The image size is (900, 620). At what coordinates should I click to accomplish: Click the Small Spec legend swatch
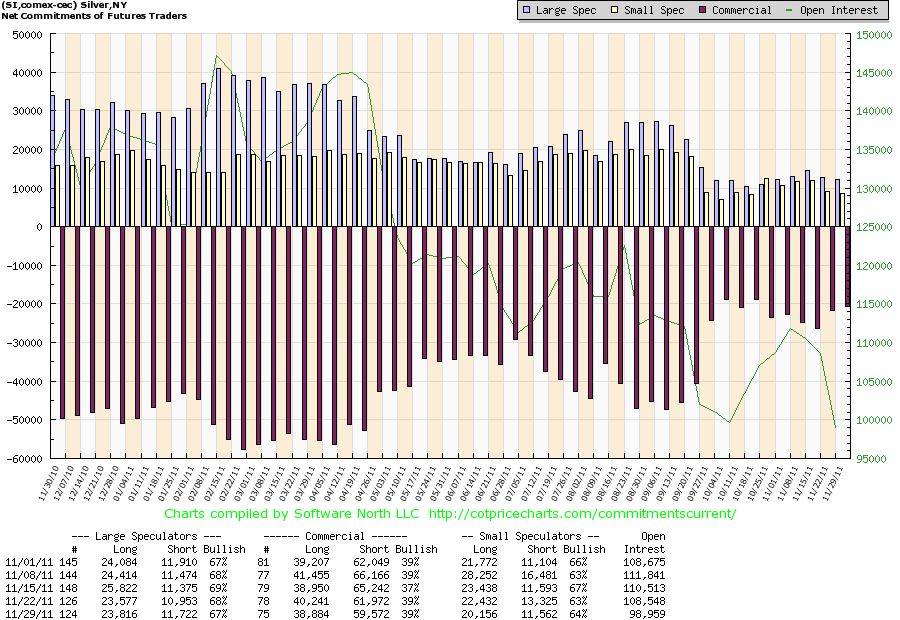[614, 10]
